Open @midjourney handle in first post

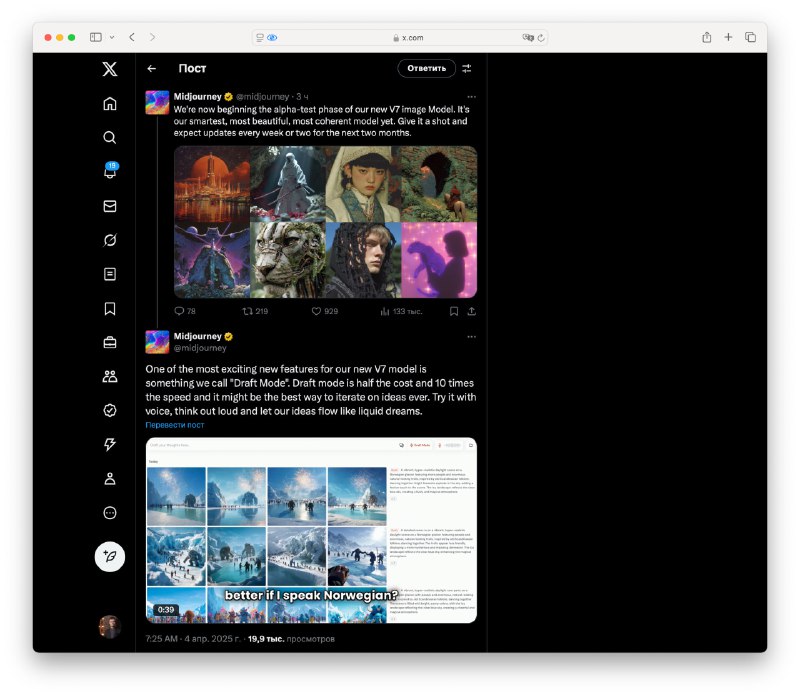[262, 96]
